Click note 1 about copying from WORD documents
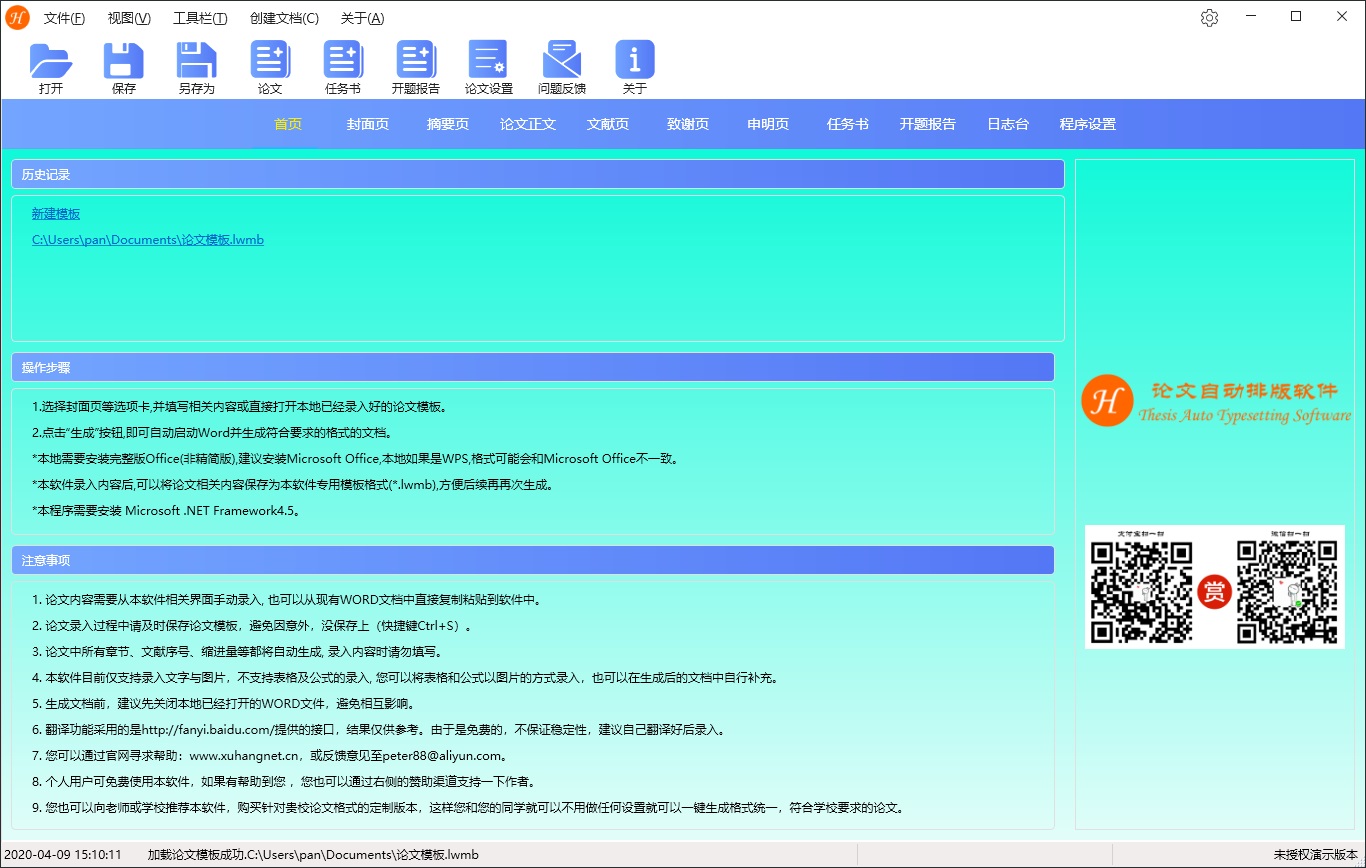This screenshot has height=868, width=1366. coord(287,600)
